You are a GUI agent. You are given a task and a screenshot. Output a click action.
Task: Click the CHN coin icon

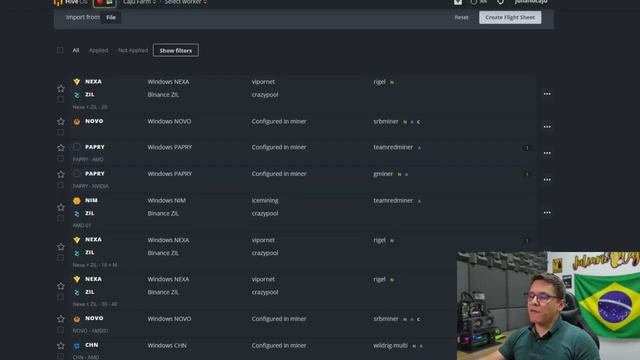(77, 346)
